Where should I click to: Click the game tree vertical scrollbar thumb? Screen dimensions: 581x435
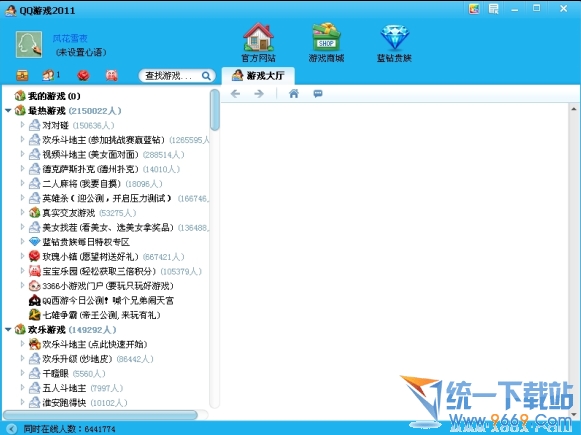click(215, 110)
